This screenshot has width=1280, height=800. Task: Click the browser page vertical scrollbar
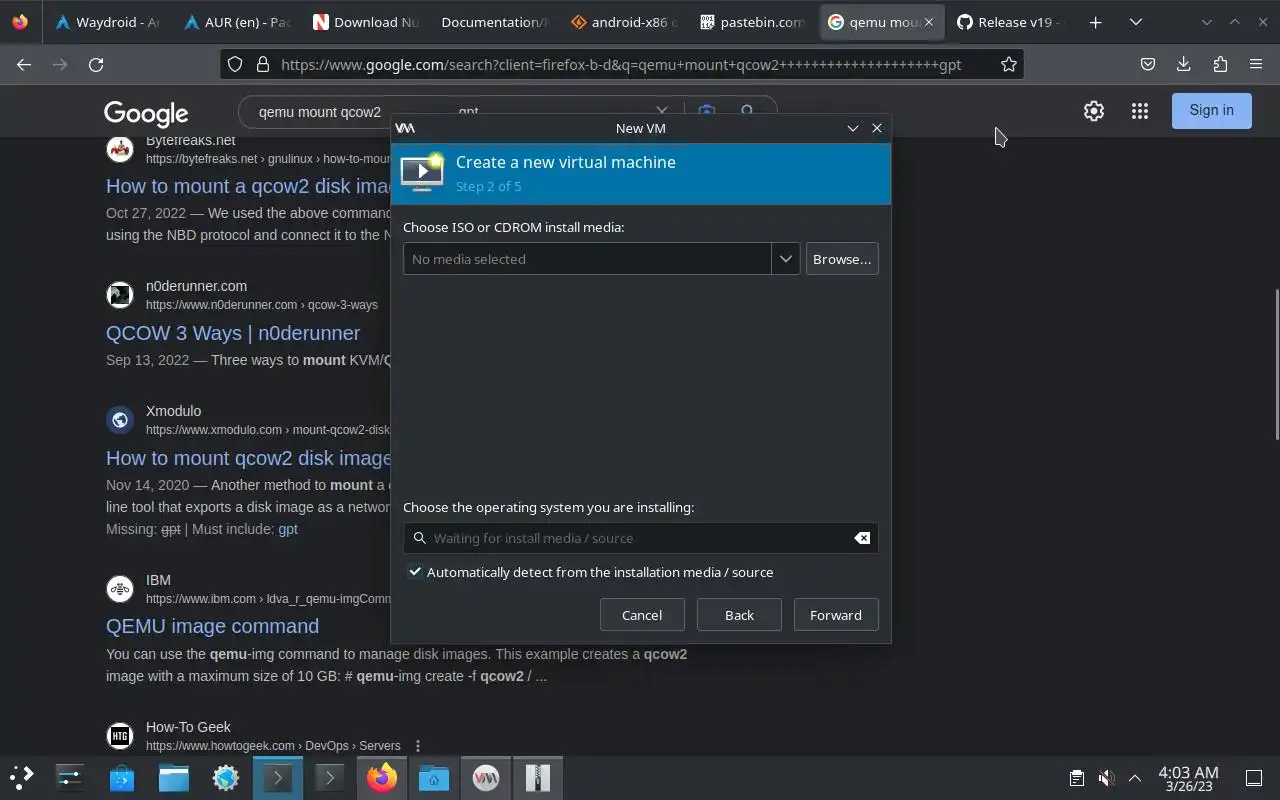(1276, 364)
